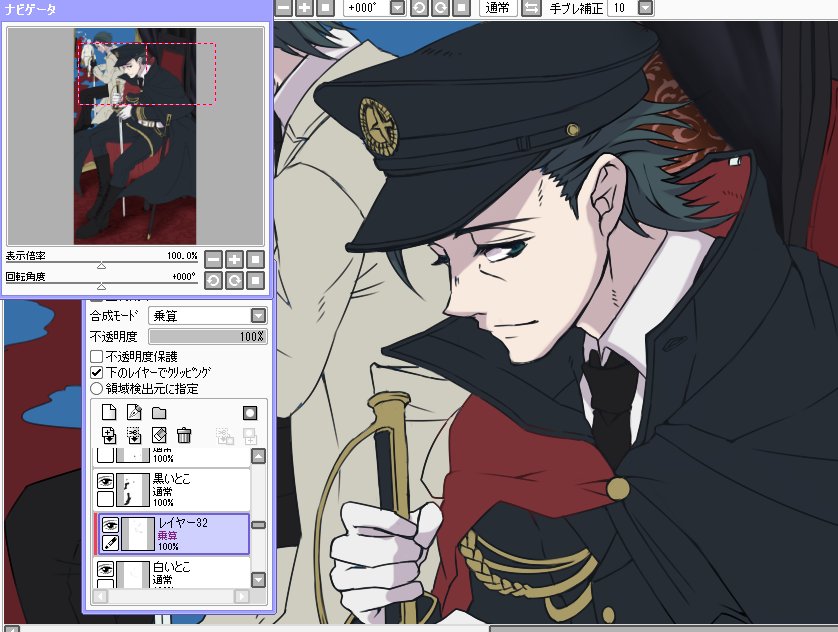Toggle the box on topmost partially visible layer

(105, 455)
